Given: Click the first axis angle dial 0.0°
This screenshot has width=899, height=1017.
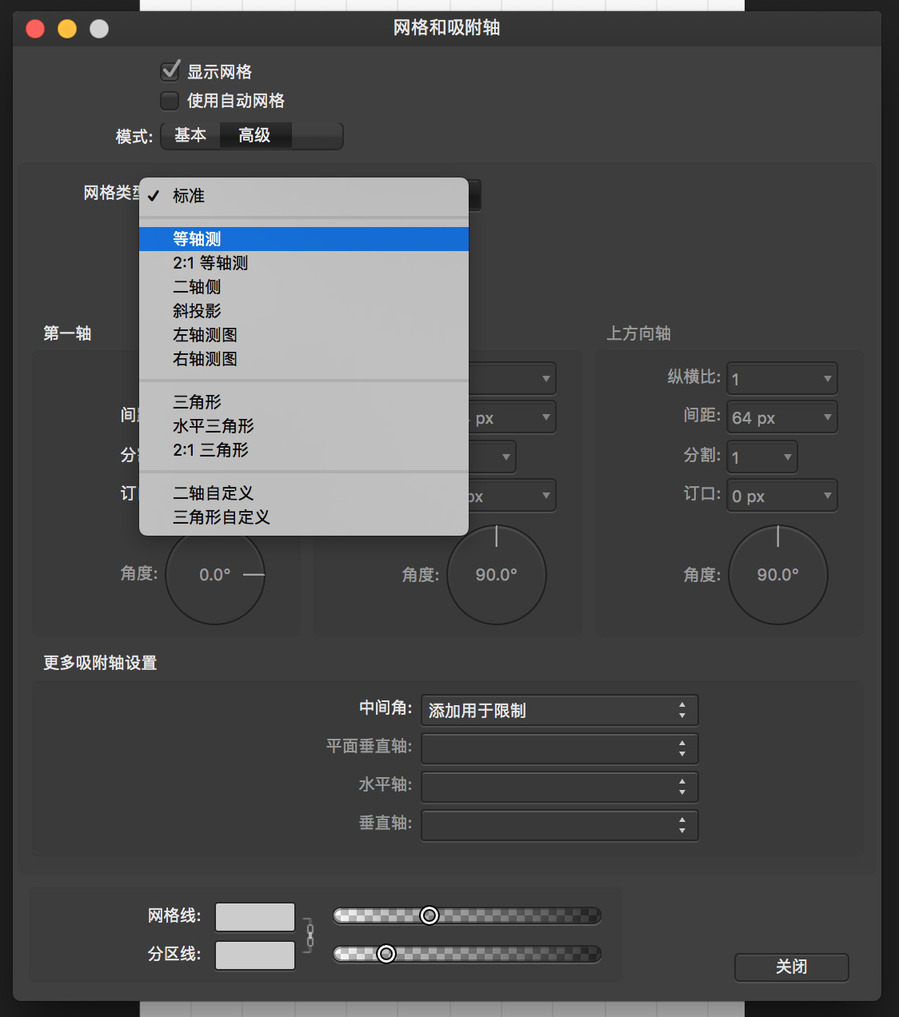Looking at the screenshot, I should click(x=215, y=575).
